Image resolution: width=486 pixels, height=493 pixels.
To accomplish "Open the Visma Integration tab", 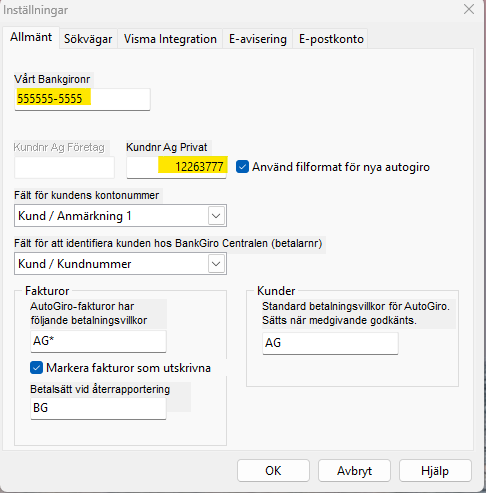I will (170, 39).
